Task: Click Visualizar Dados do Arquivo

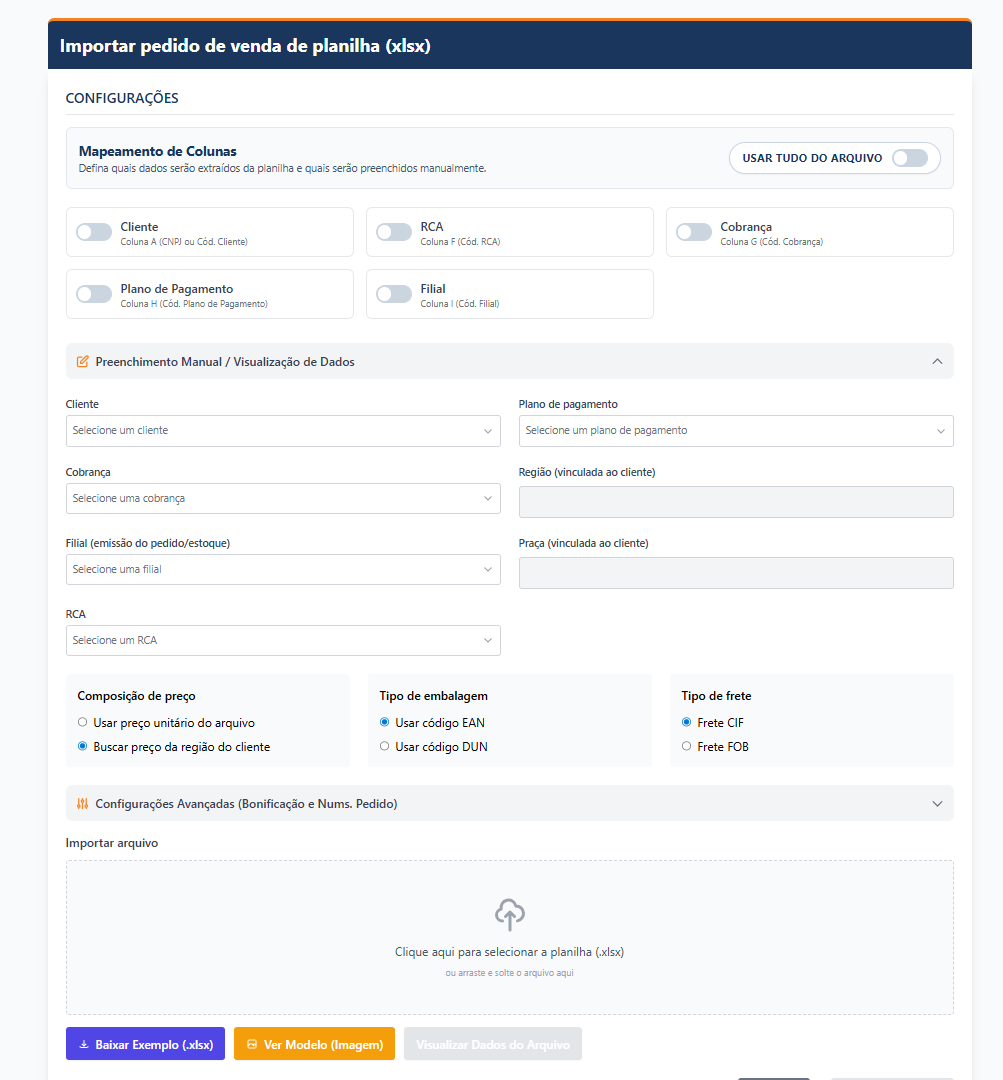Action: [492, 1044]
